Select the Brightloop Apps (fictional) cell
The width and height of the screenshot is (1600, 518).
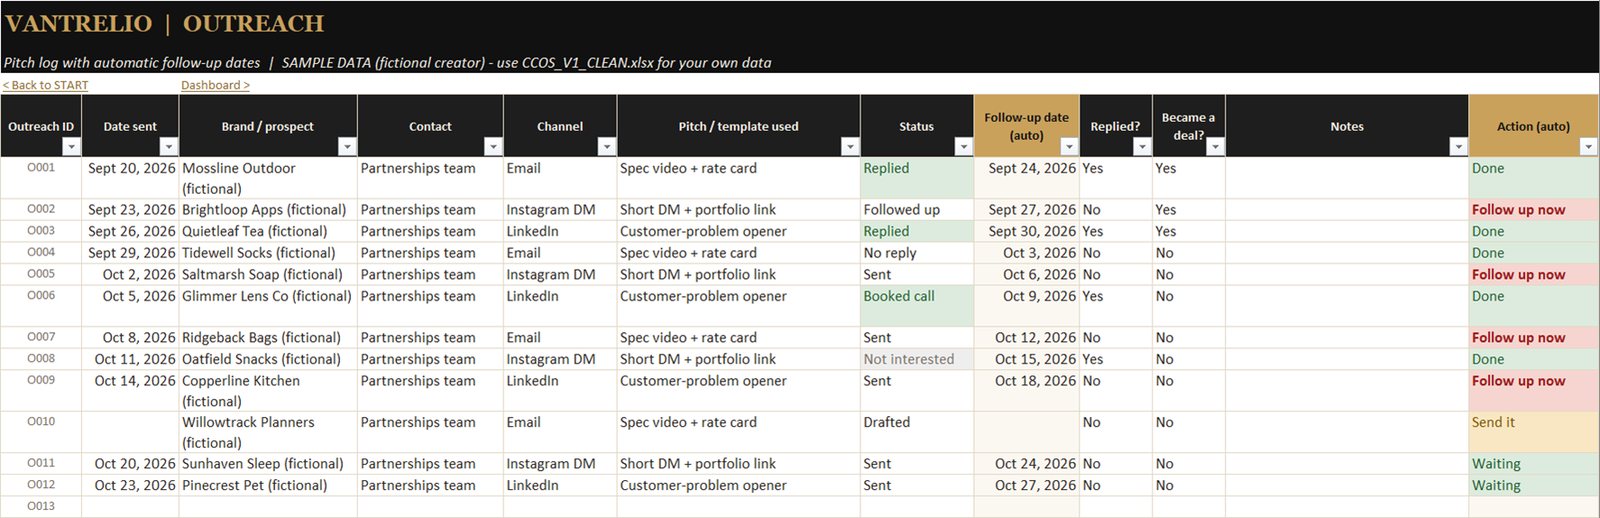point(268,210)
